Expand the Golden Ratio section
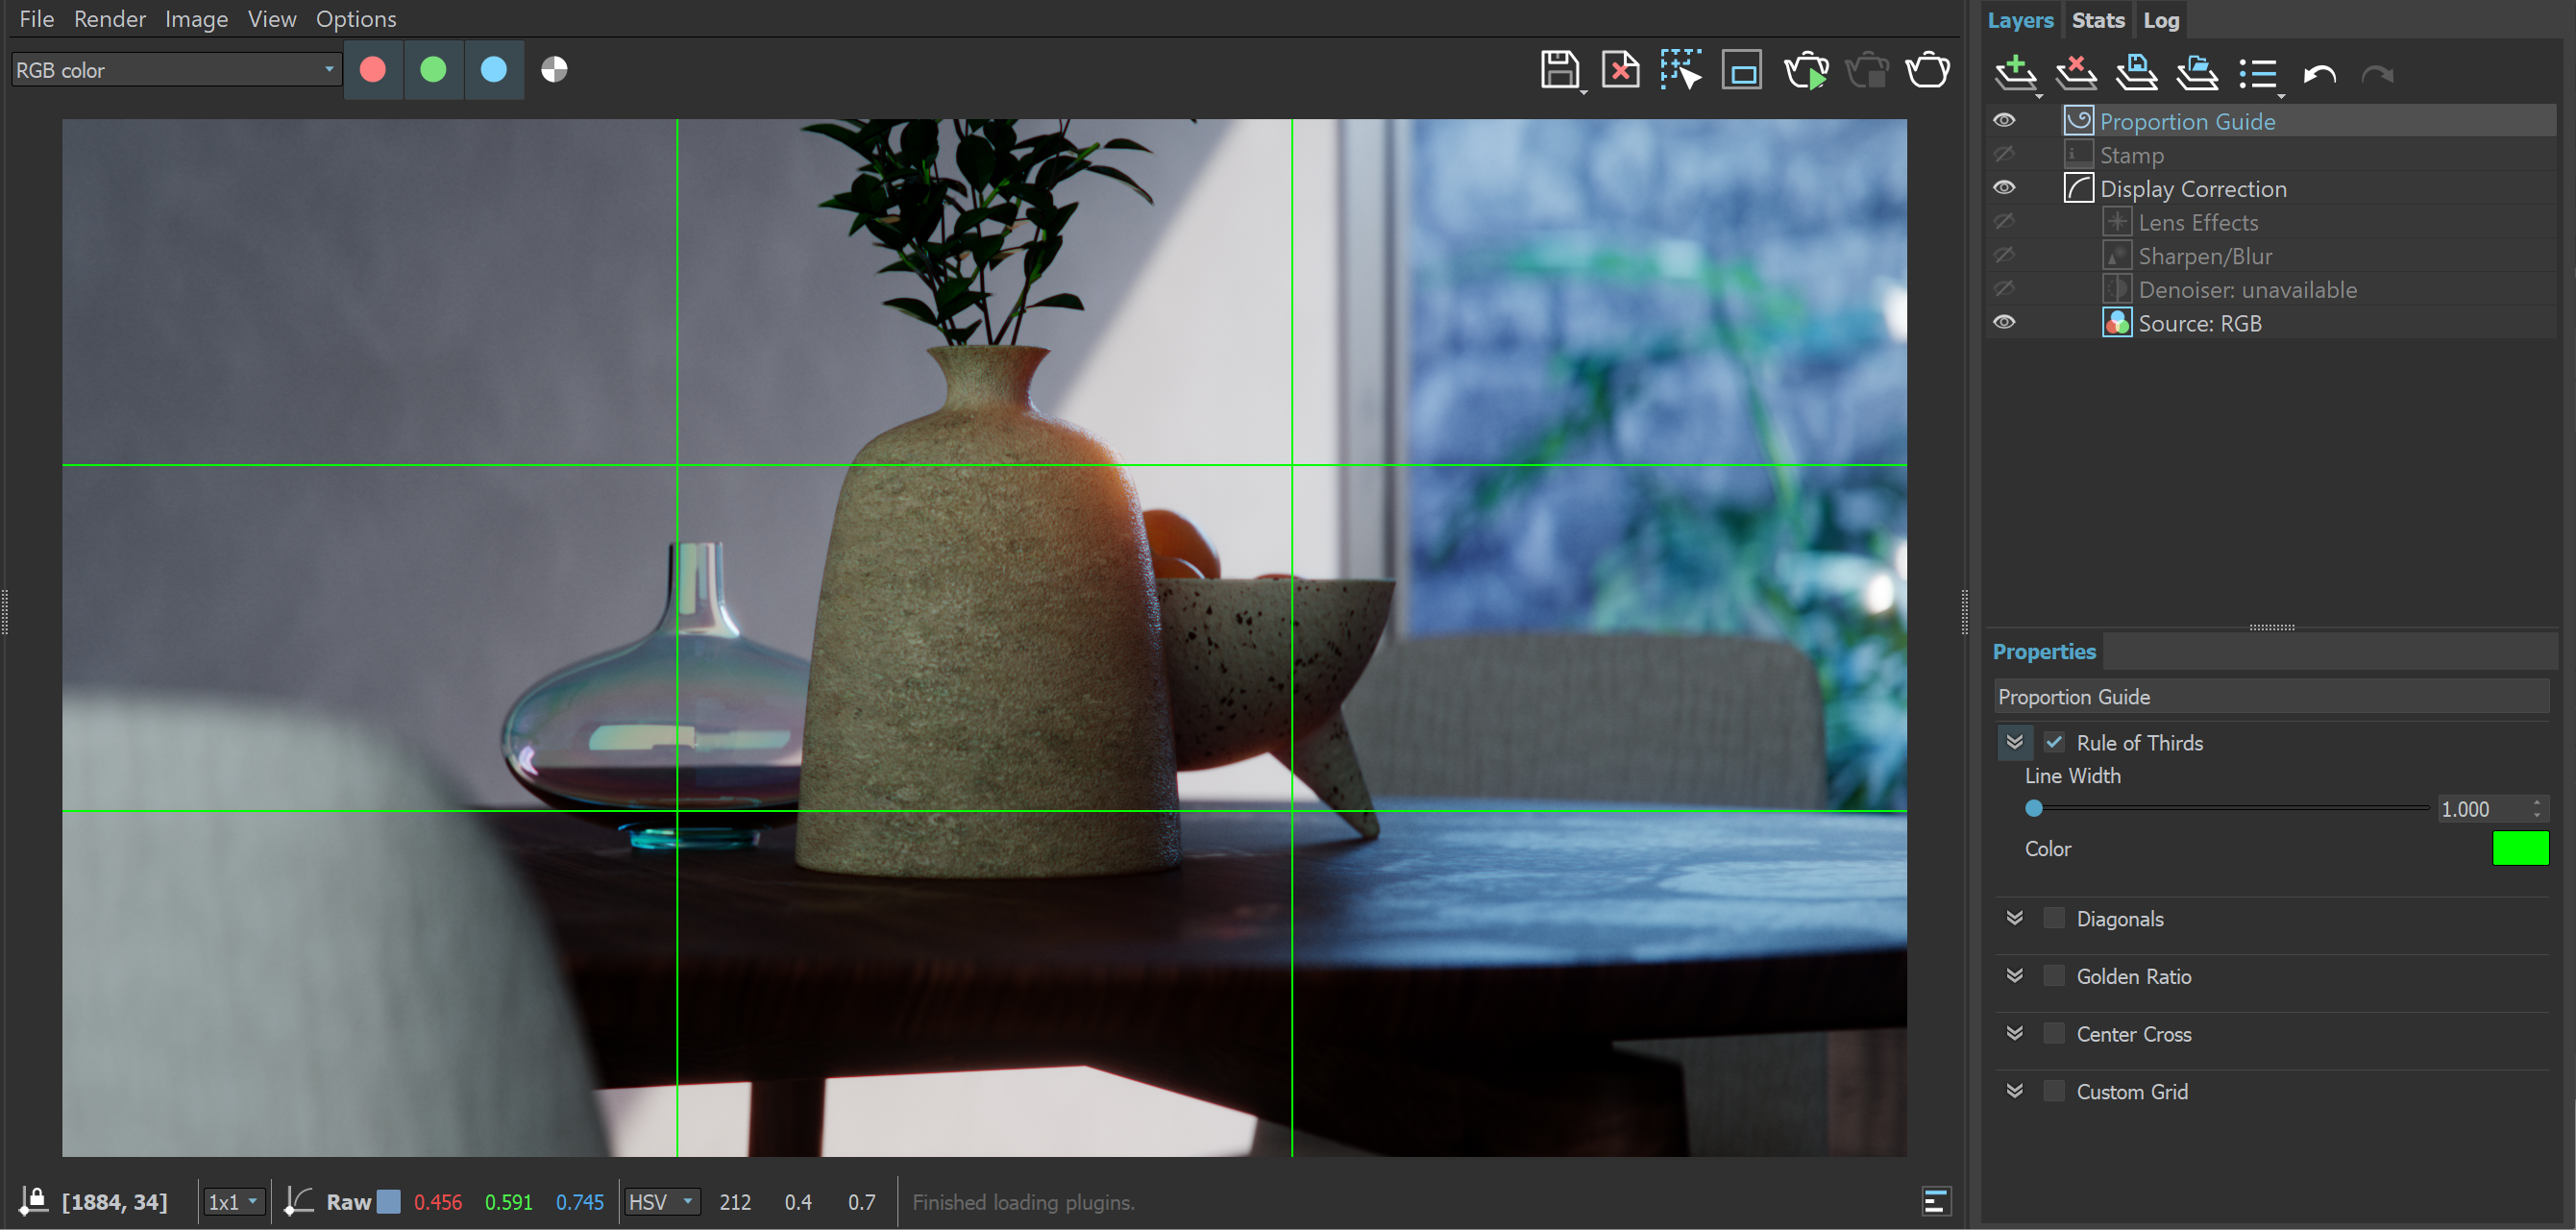2576x1230 pixels. 2015,976
